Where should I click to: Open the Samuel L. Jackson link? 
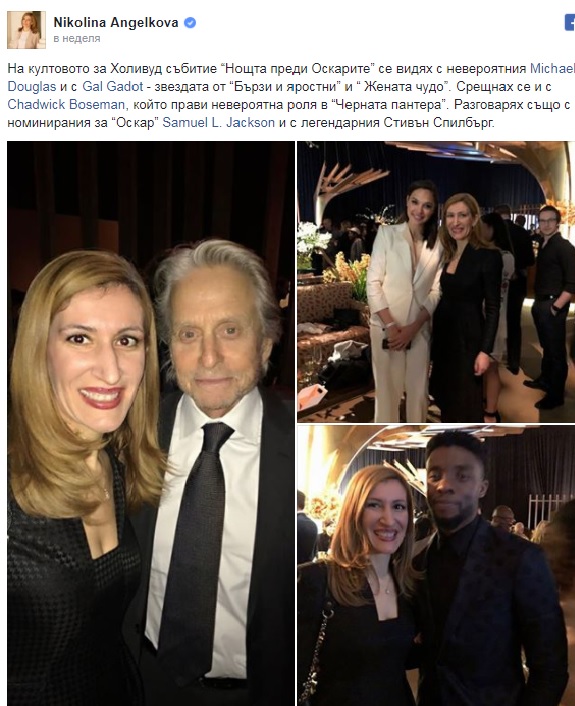218,122
